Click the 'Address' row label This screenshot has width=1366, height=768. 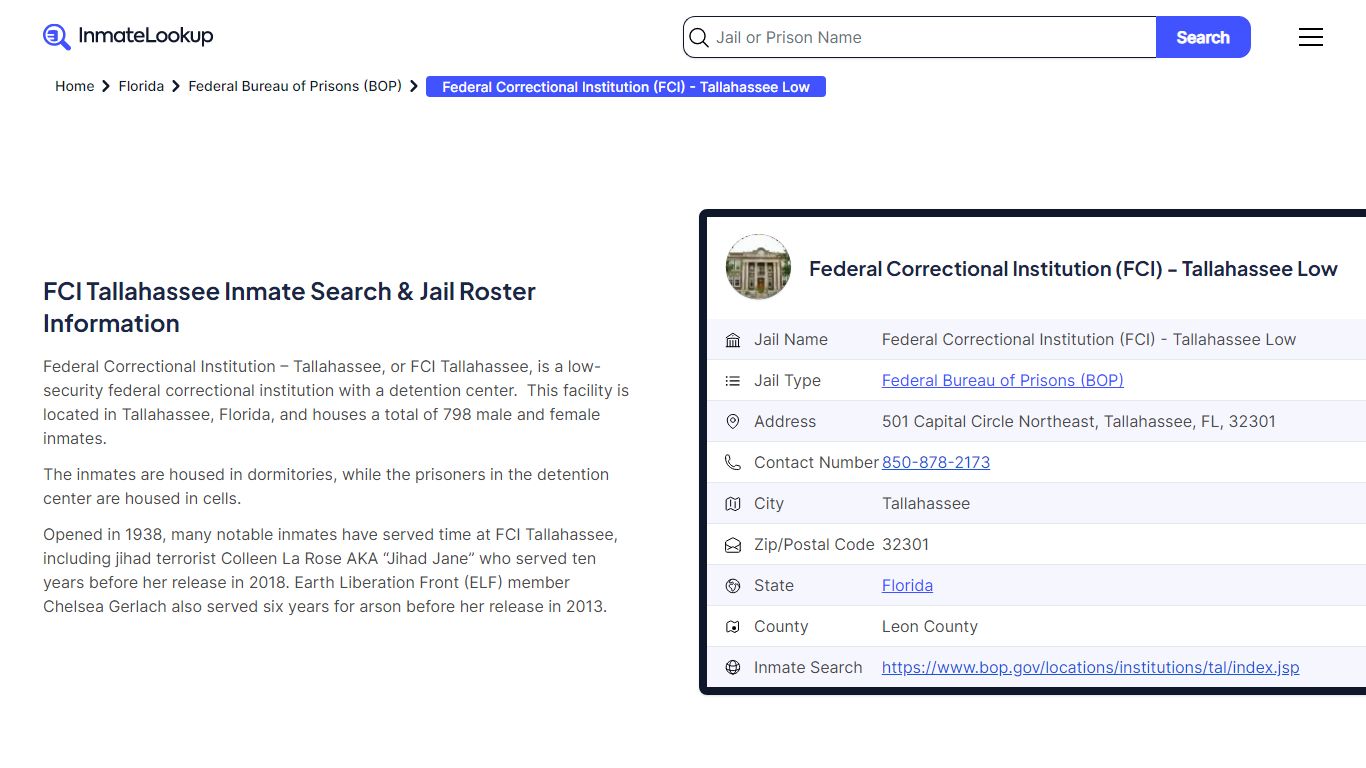[785, 421]
